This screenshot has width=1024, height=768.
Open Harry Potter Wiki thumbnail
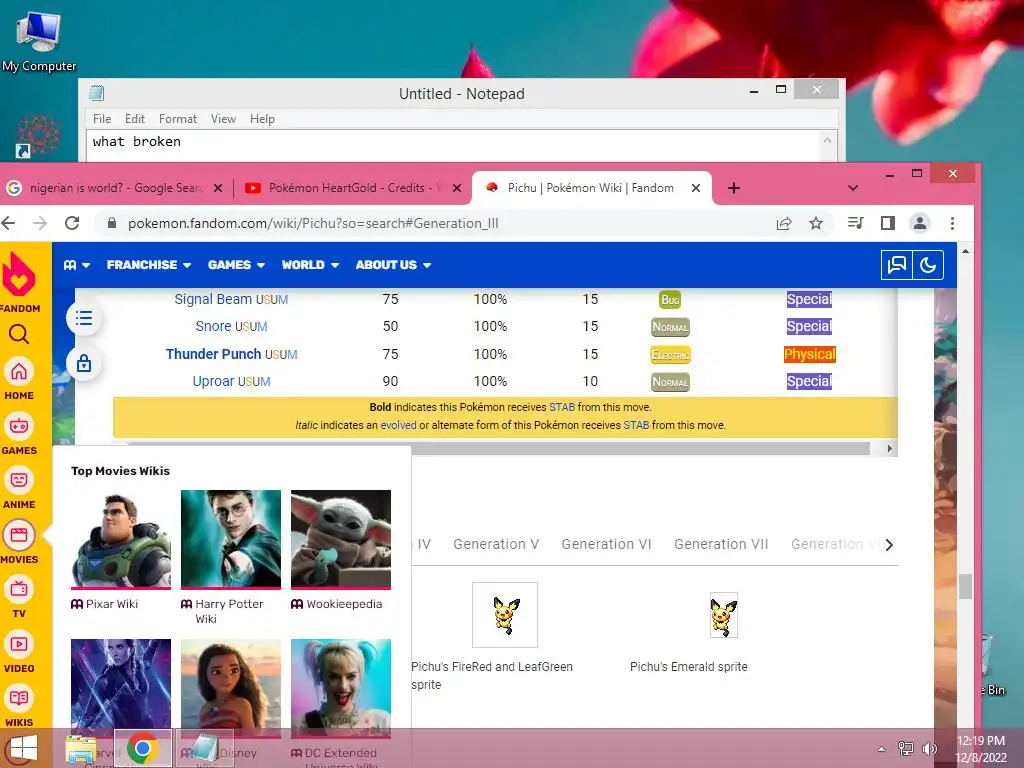coord(231,539)
